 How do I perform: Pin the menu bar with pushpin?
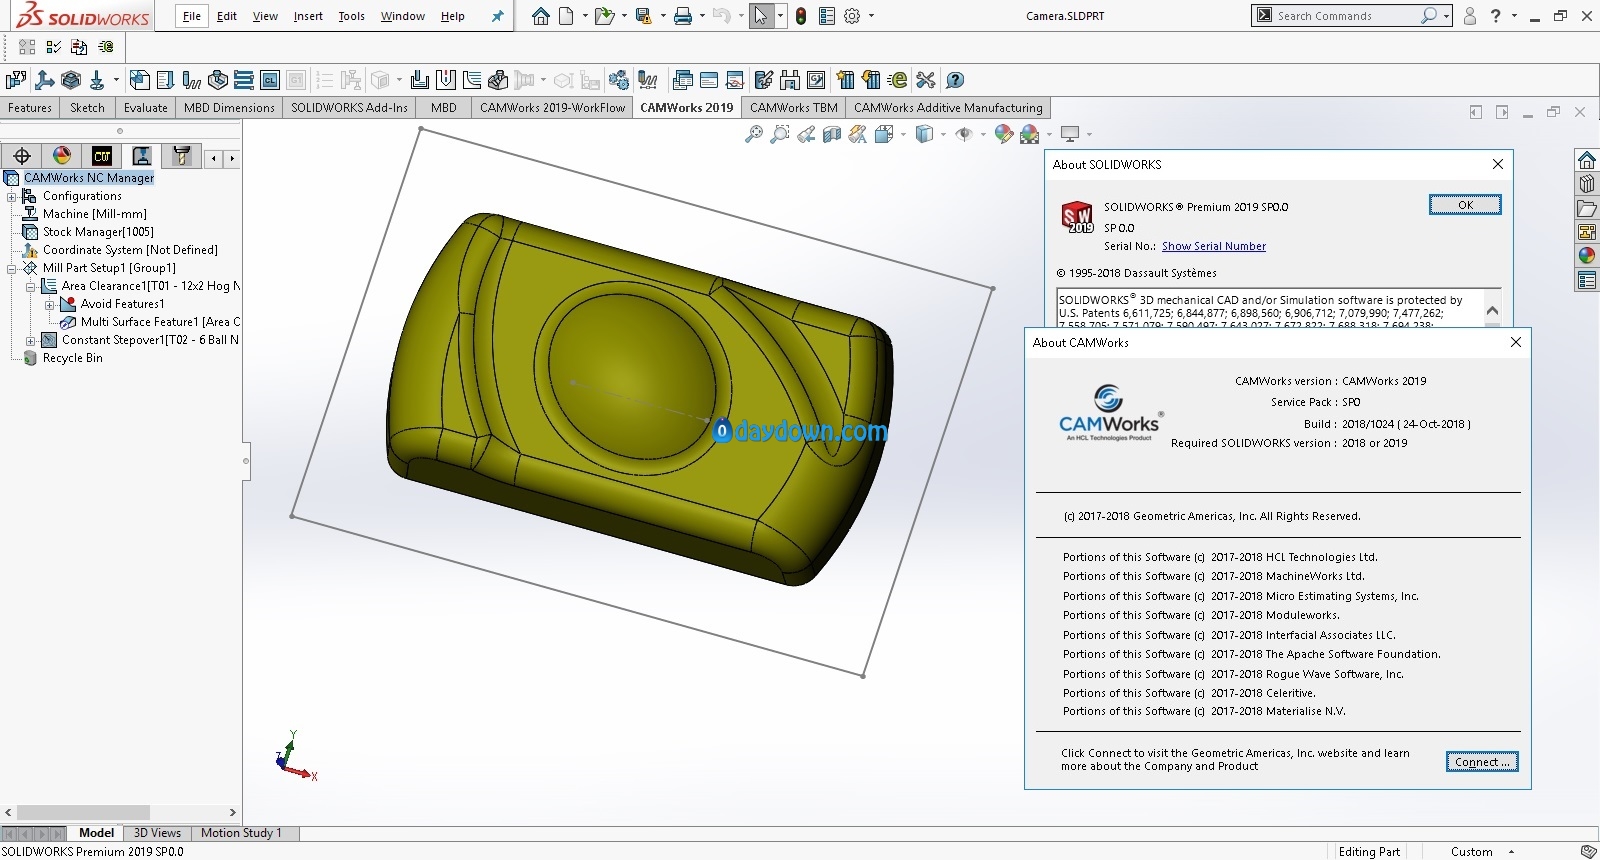click(x=497, y=16)
